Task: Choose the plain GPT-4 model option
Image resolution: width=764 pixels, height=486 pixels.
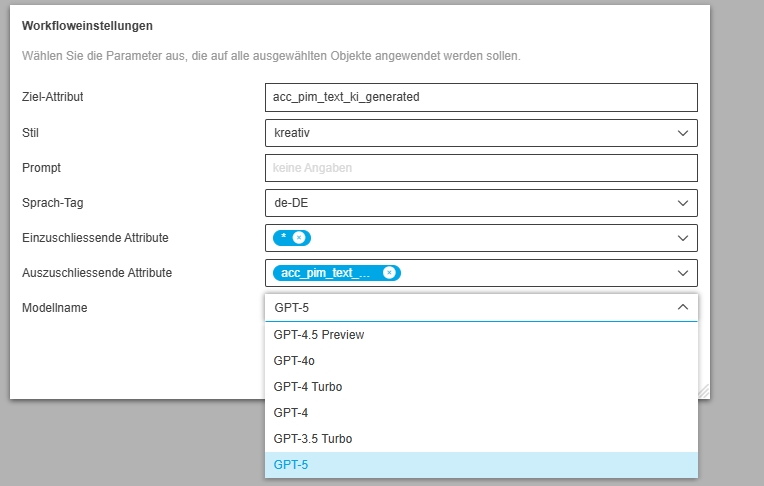Action: tap(481, 413)
